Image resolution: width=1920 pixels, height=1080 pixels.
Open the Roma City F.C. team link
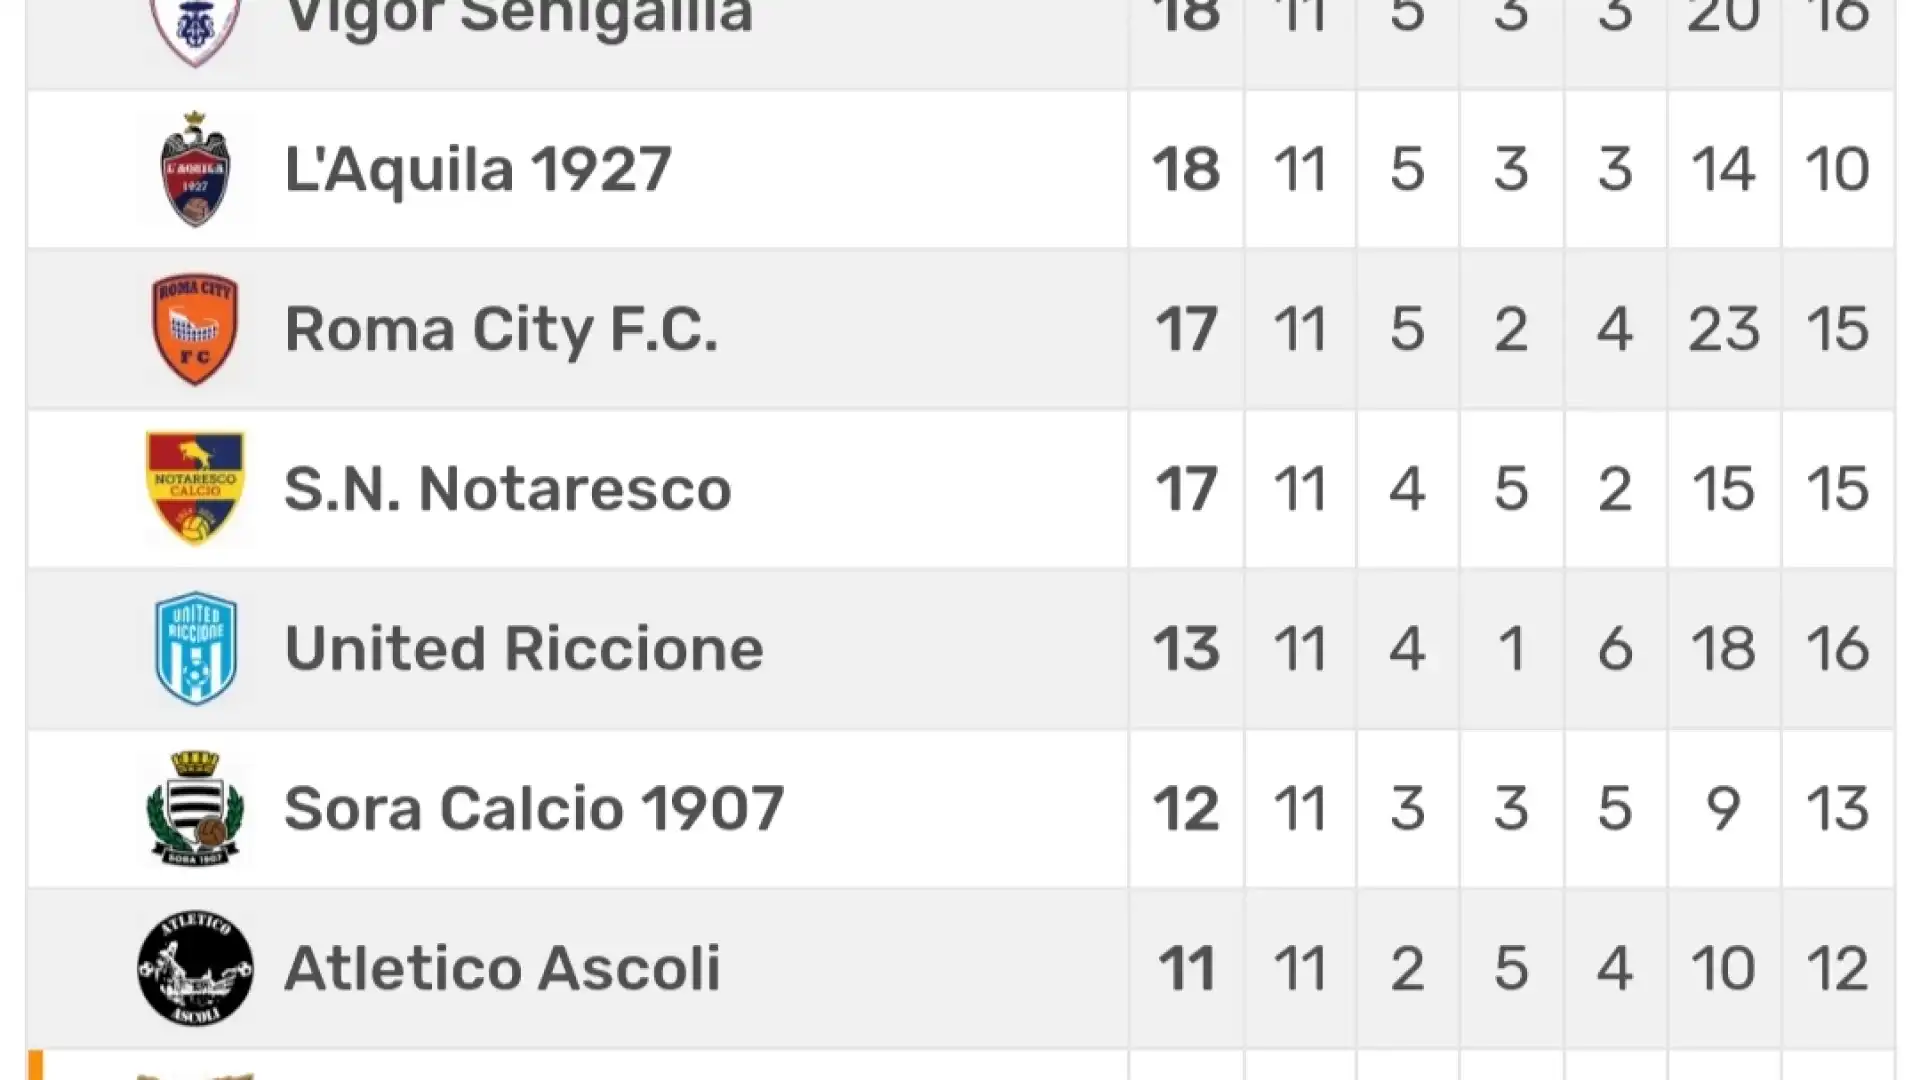[501, 330]
